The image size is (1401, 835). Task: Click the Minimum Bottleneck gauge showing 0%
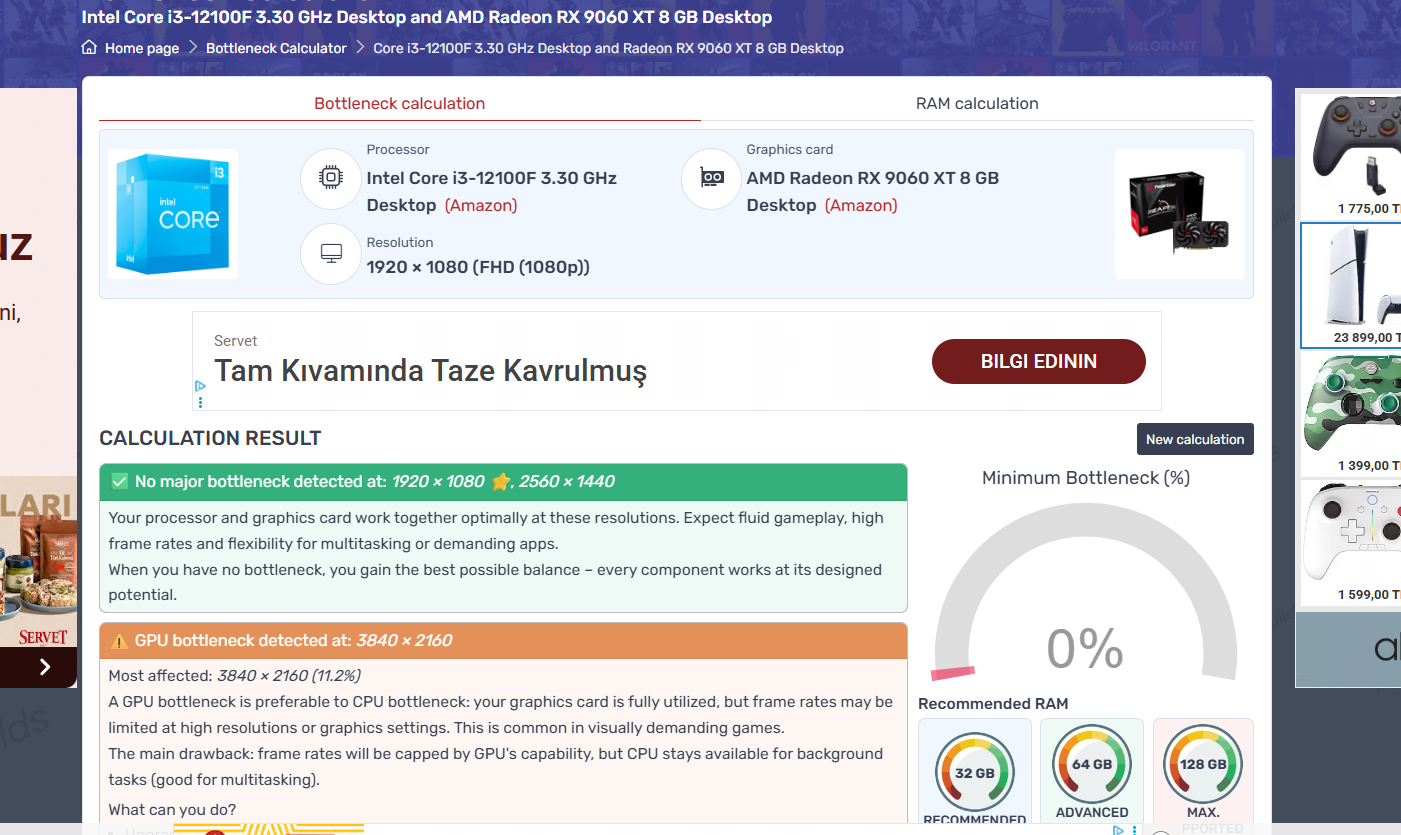1086,590
